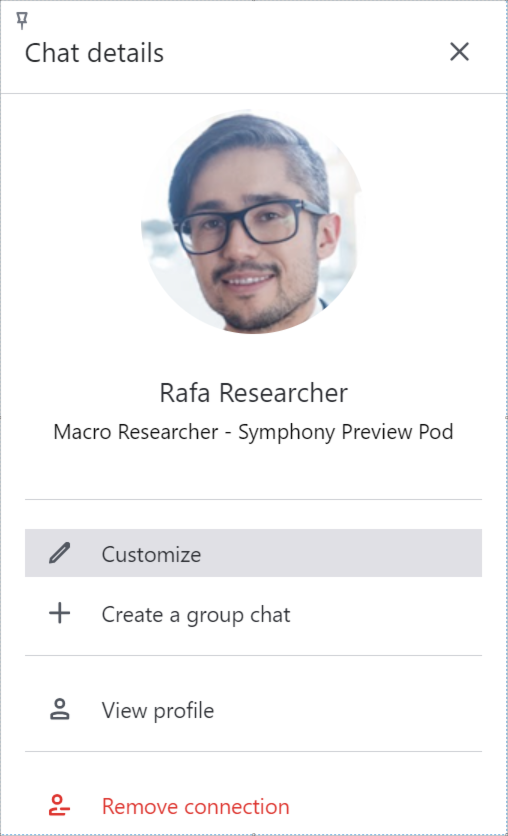Click empty space in Create a group chat row
Image resolution: width=508 pixels, height=836 pixels.
(384, 614)
